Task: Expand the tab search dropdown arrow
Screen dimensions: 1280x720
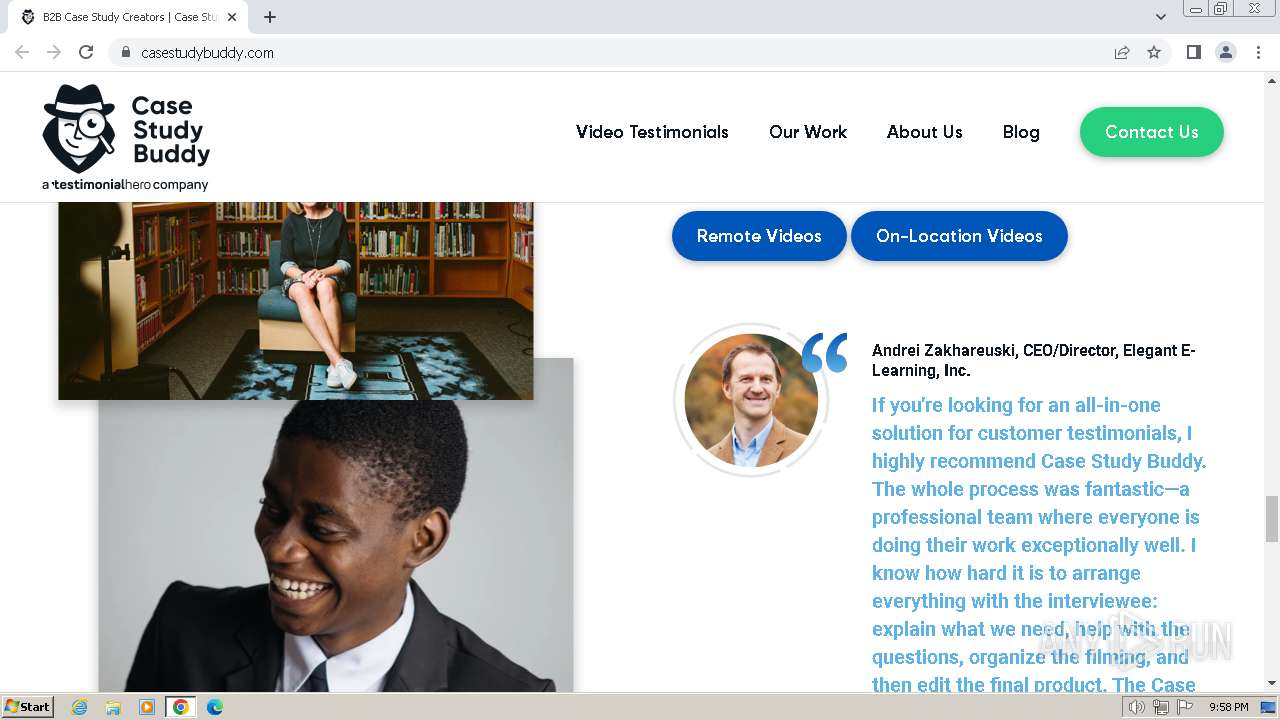Action: point(1160,17)
